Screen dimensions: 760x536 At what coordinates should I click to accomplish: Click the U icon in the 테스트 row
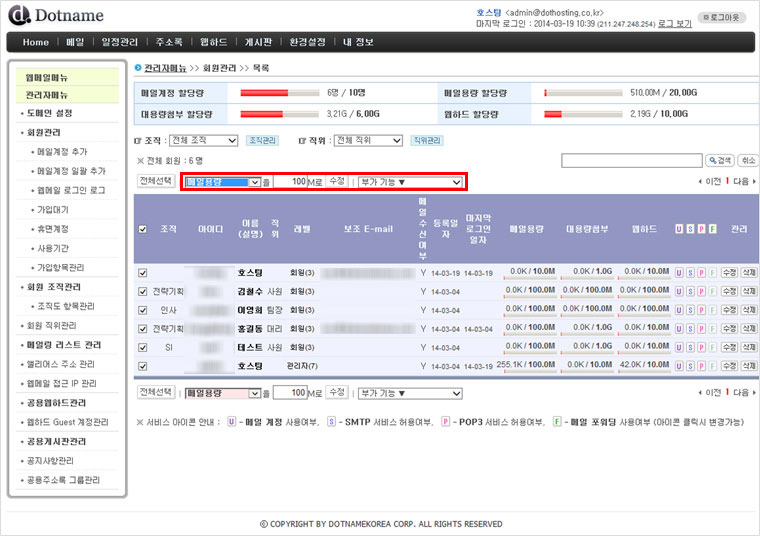679,348
